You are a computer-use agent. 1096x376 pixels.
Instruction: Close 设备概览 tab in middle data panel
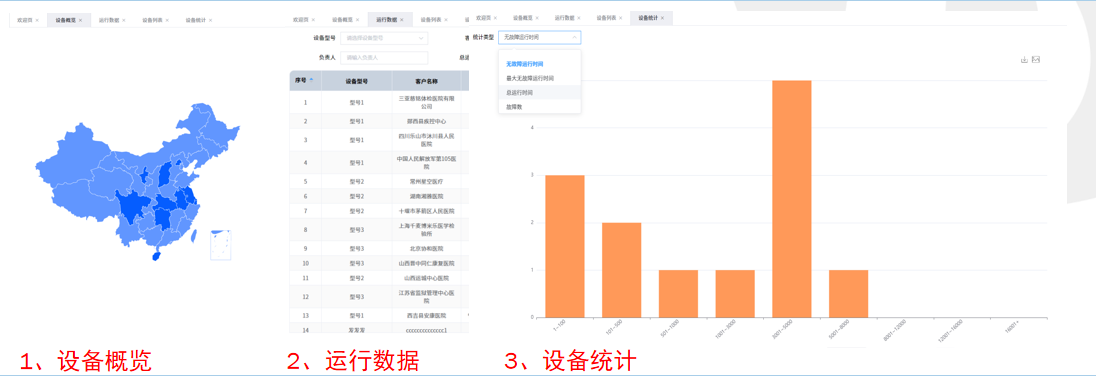point(357,20)
